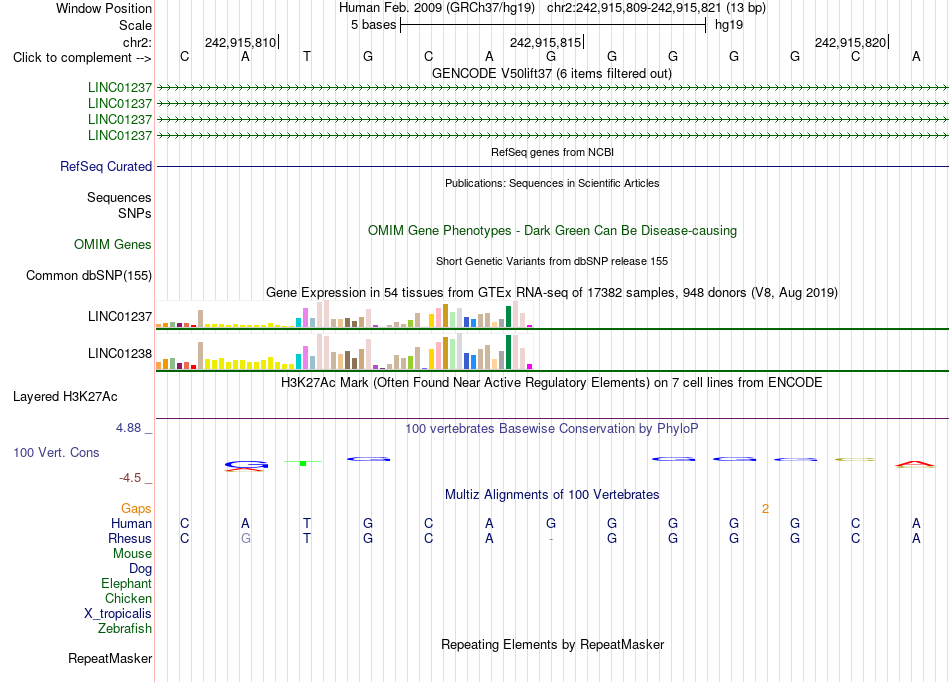Click the tall dark green bar in LINC01238 chart
This screenshot has width=950, height=682.
pyautogui.click(x=508, y=352)
